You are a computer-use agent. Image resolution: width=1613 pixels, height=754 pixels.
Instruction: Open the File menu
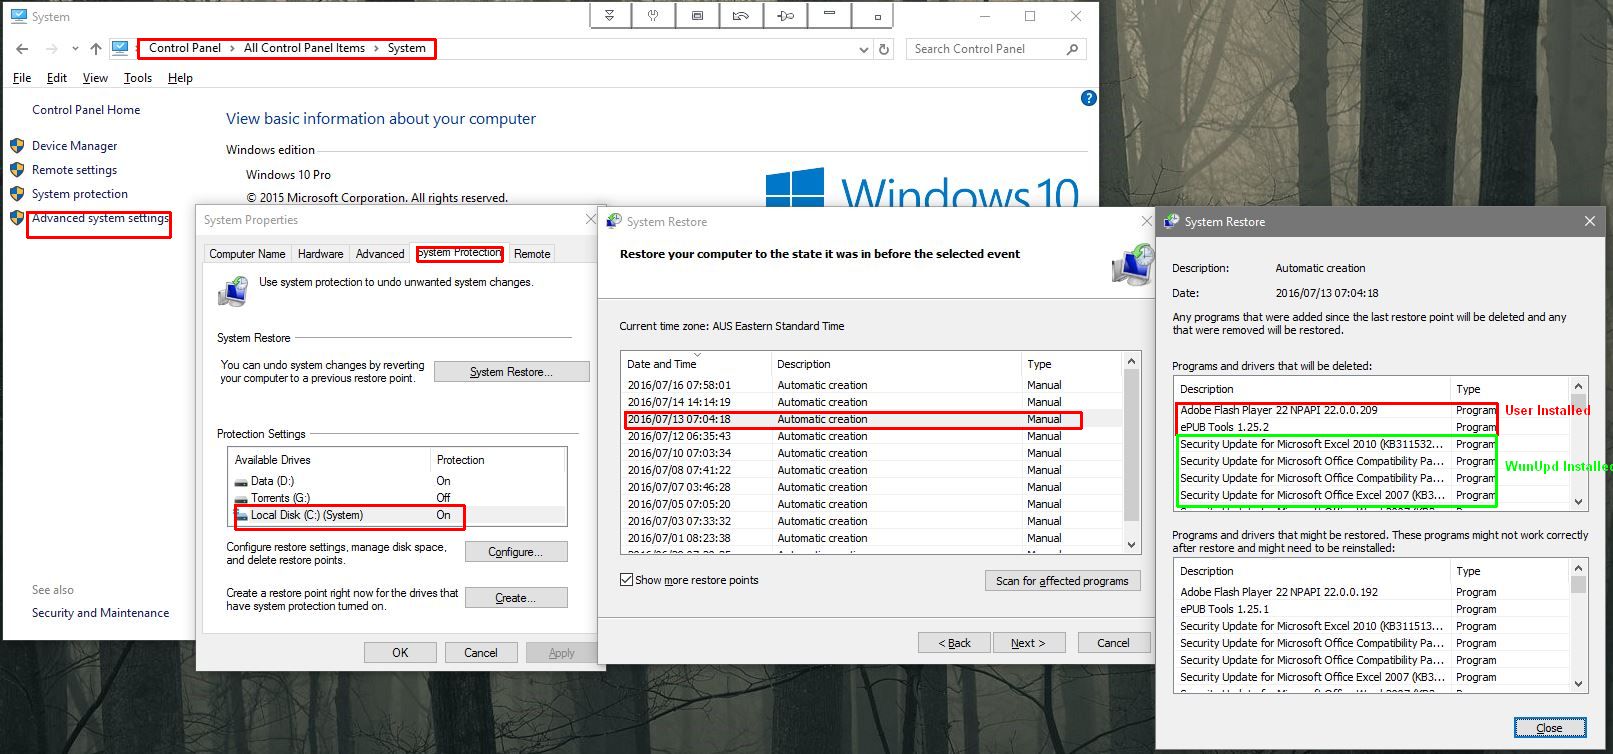(x=22, y=78)
